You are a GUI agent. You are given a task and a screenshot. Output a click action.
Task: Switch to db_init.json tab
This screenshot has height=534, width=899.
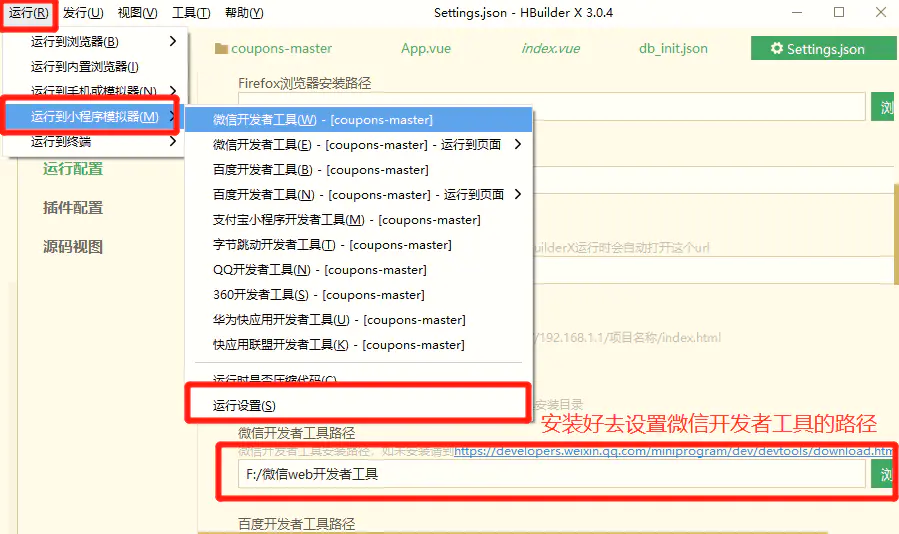click(673, 49)
